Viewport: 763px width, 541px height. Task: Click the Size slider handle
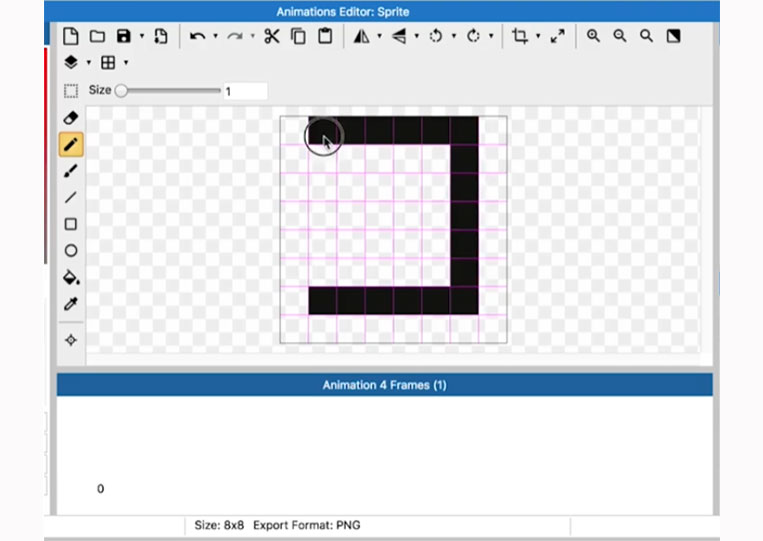(x=121, y=90)
